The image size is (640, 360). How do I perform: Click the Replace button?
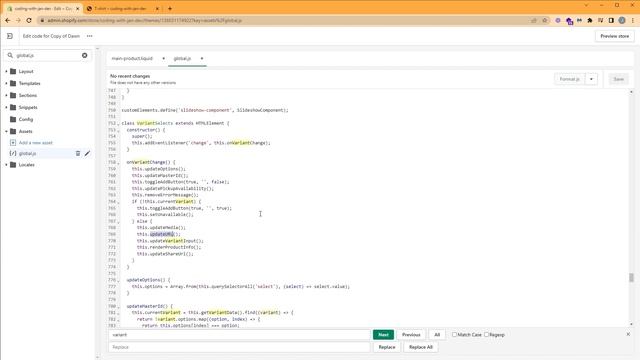pos(387,347)
